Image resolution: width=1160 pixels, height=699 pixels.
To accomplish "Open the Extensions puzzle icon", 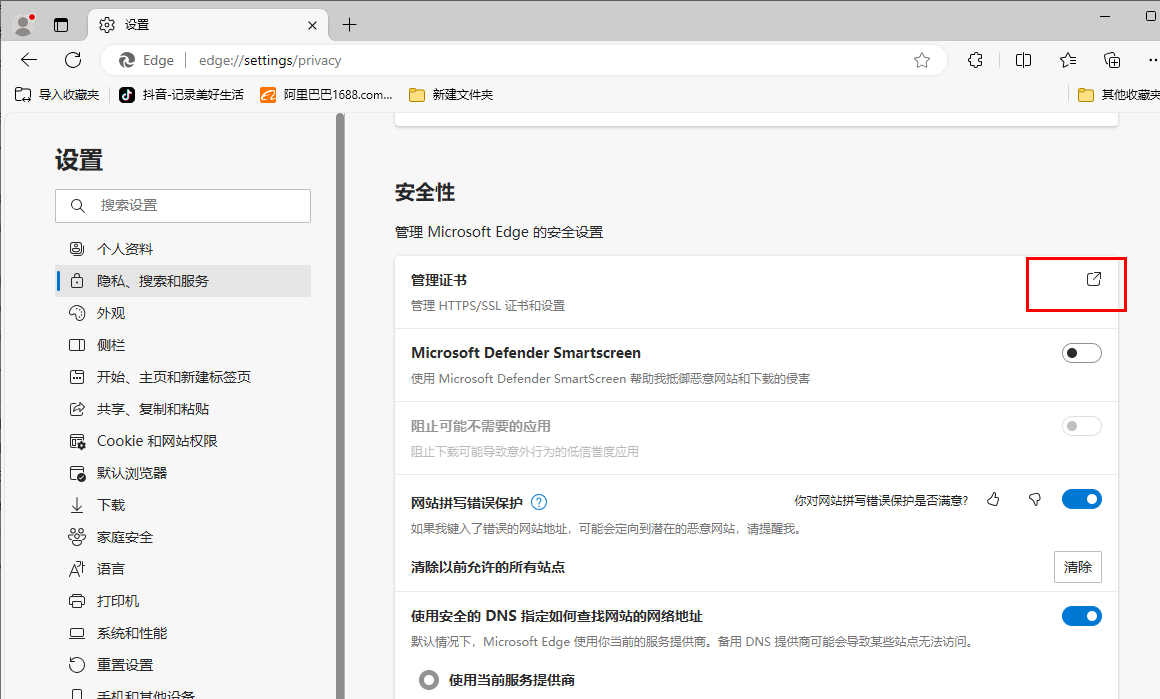I will [975, 60].
